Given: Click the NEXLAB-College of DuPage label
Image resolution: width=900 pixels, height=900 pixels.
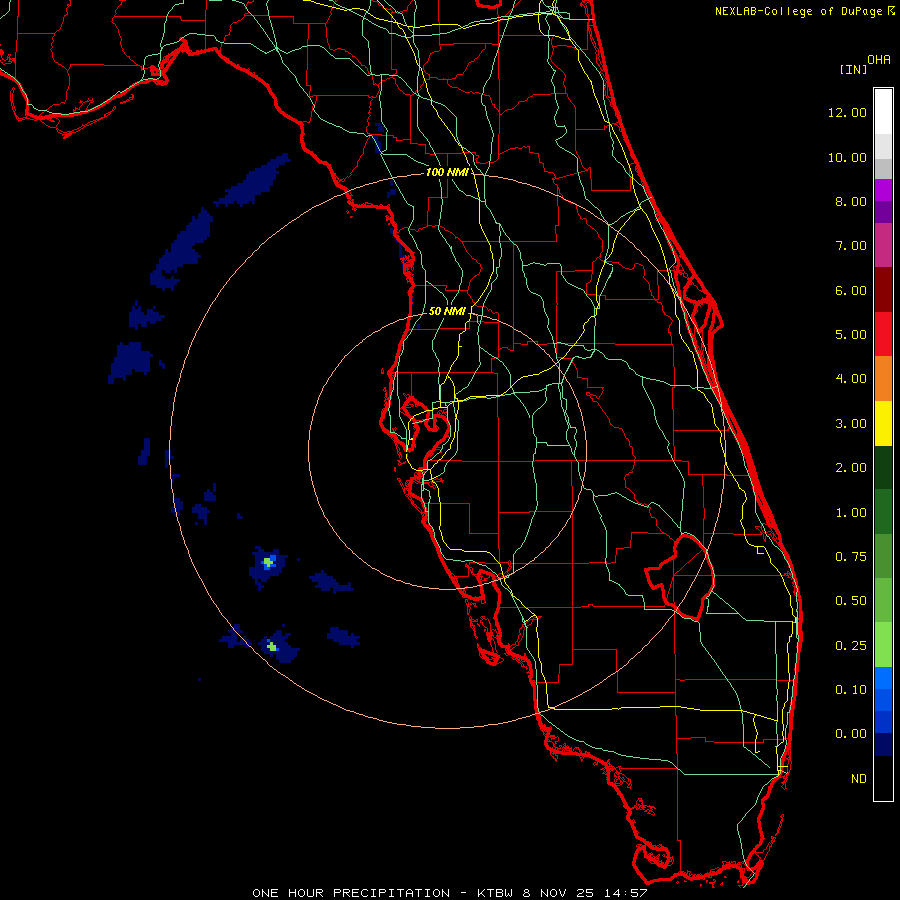Looking at the screenshot, I should click(x=798, y=11).
